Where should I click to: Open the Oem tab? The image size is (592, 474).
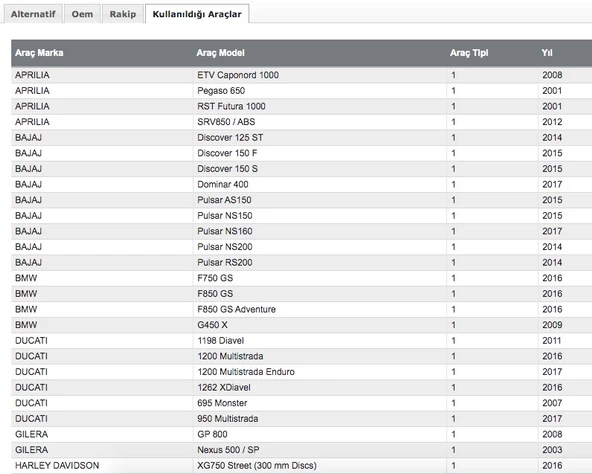pyautogui.click(x=82, y=14)
